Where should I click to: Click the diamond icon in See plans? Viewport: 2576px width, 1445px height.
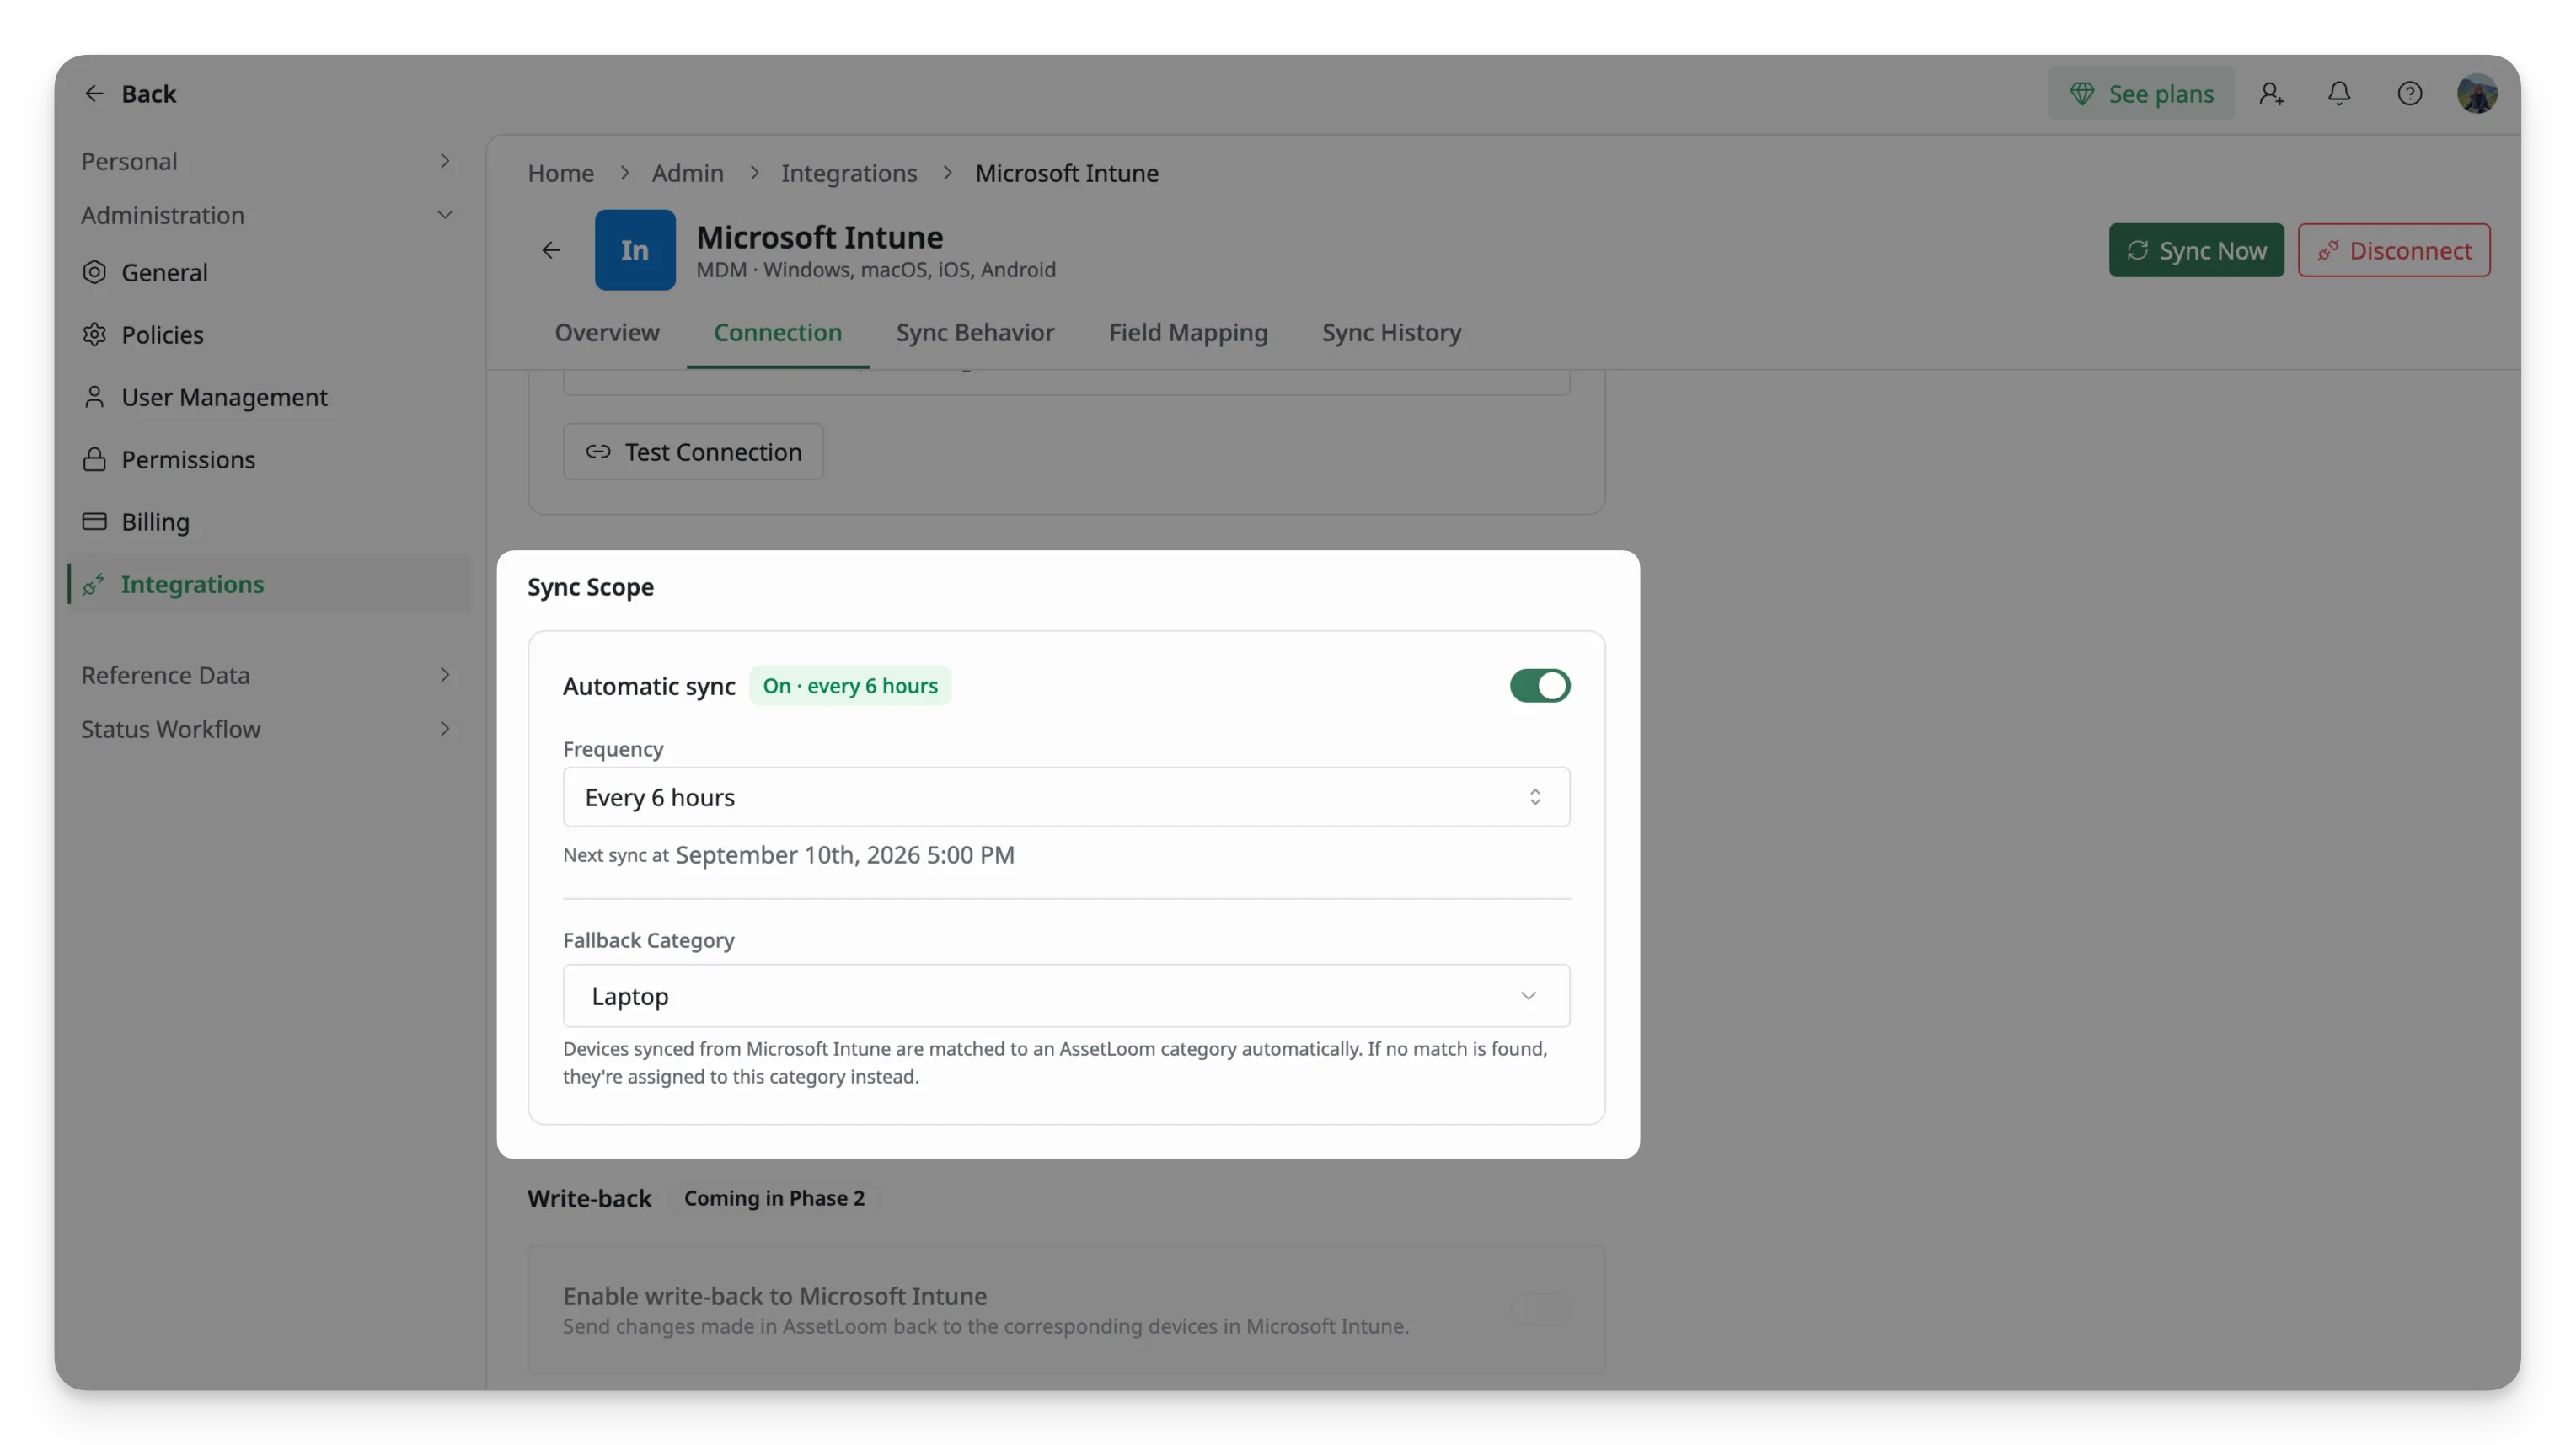click(x=2082, y=93)
